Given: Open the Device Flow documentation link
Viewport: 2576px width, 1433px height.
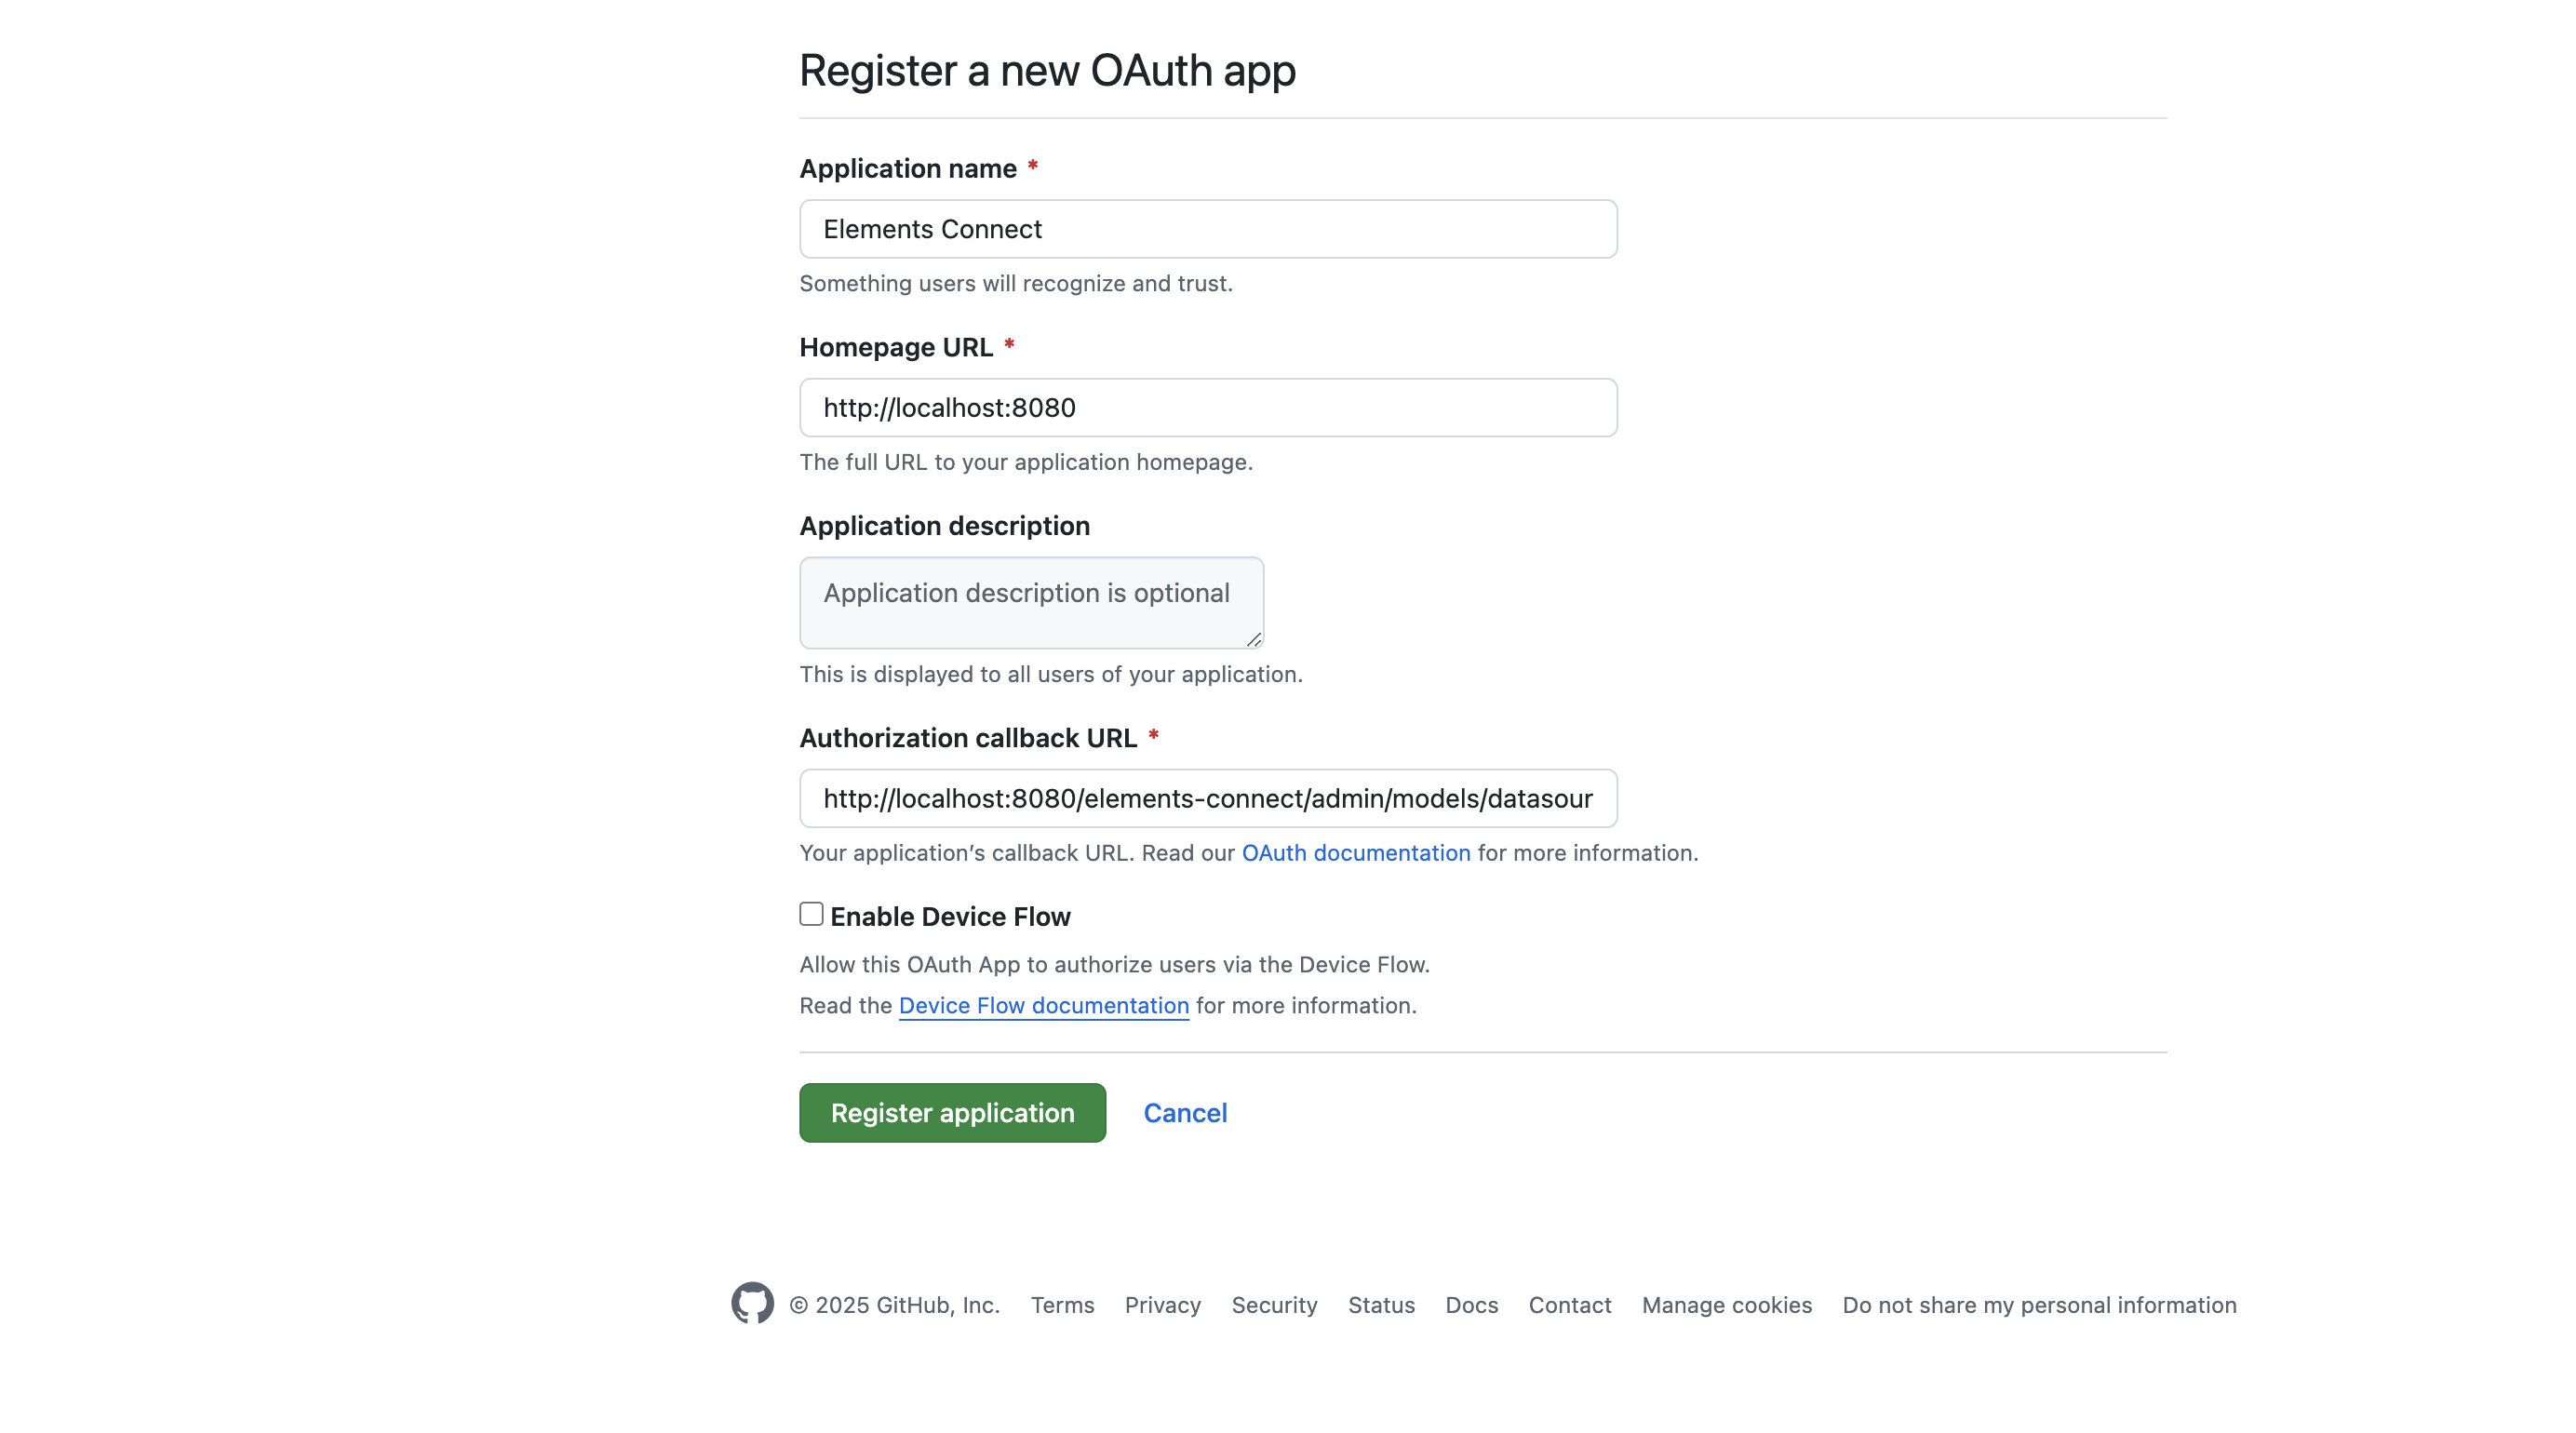Looking at the screenshot, I should pyautogui.click(x=1043, y=1005).
